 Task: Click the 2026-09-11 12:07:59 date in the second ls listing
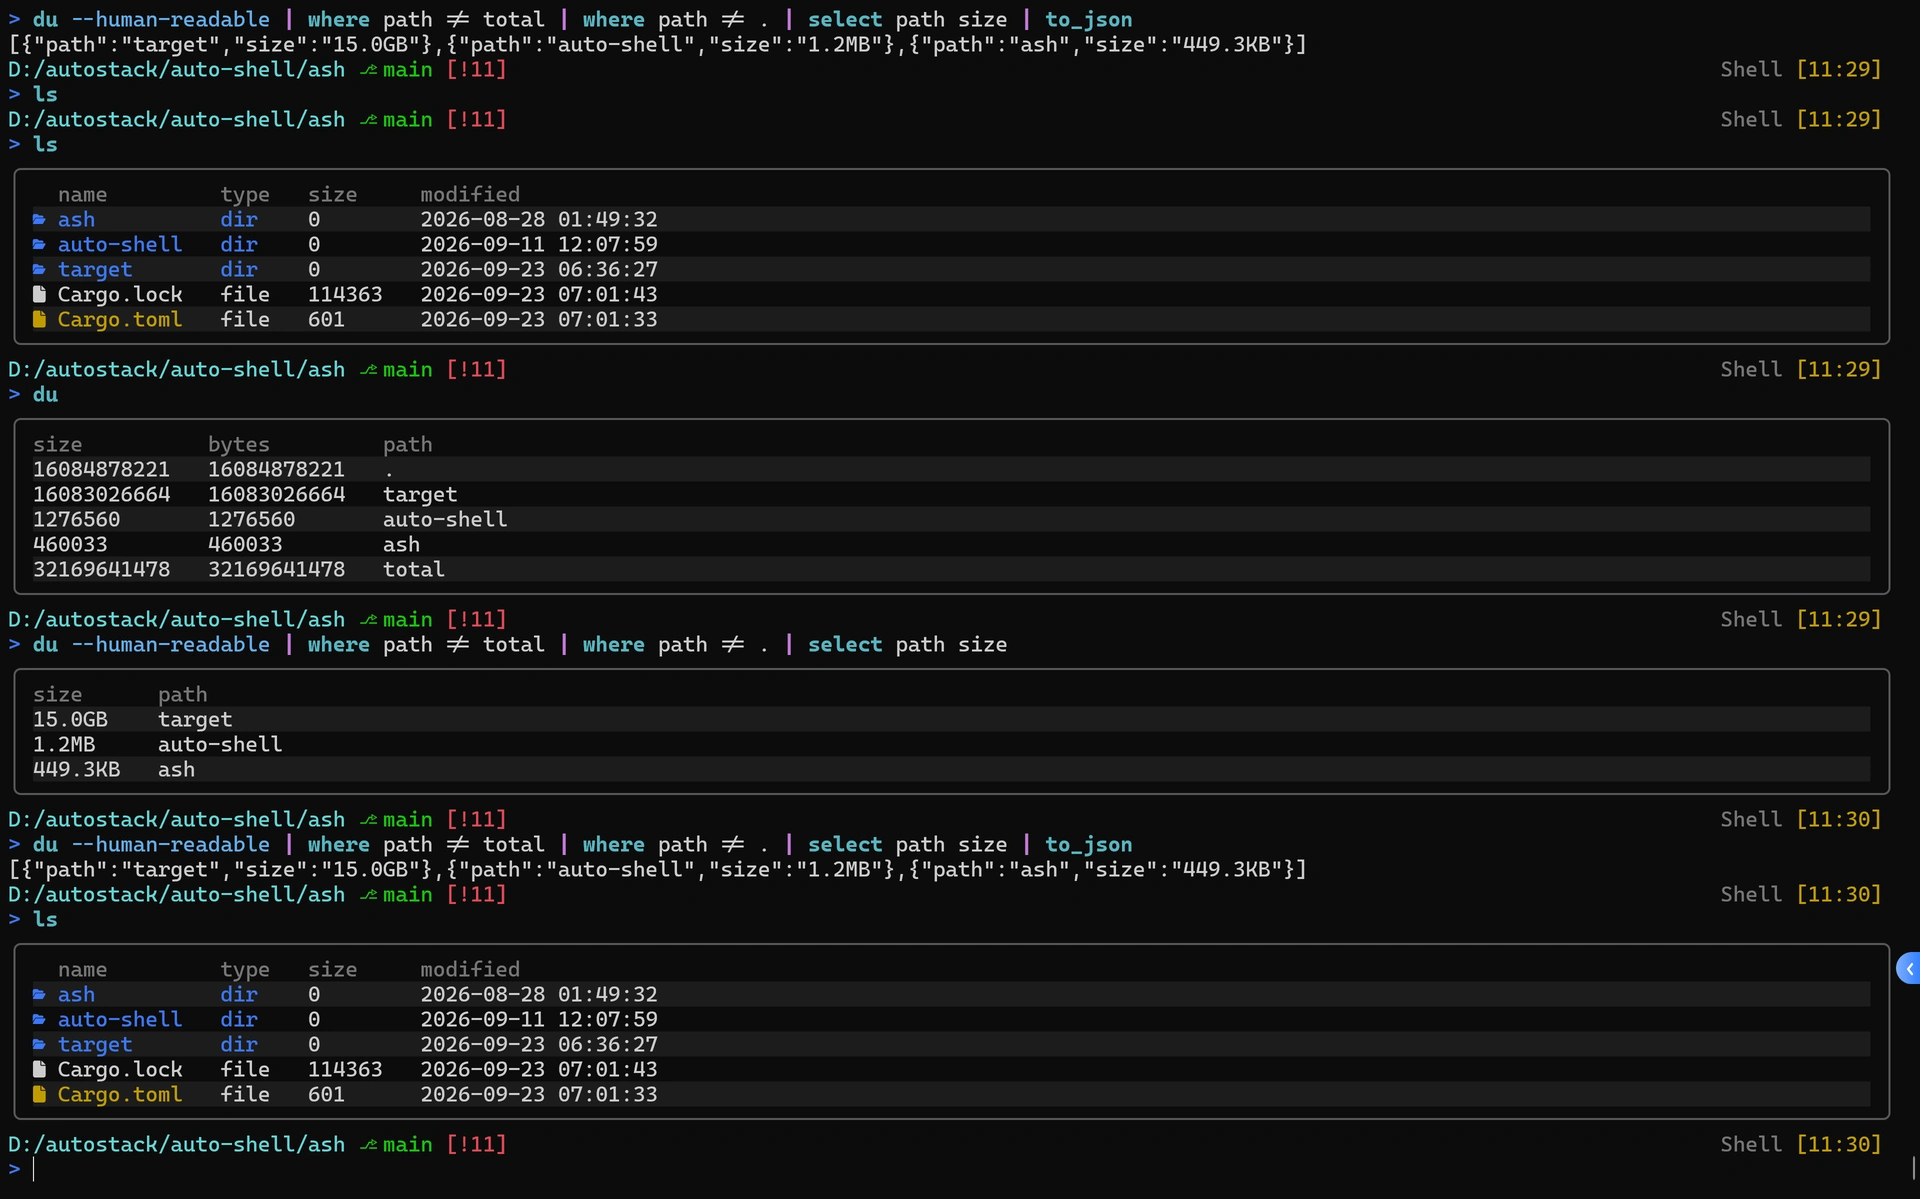click(x=539, y=1019)
